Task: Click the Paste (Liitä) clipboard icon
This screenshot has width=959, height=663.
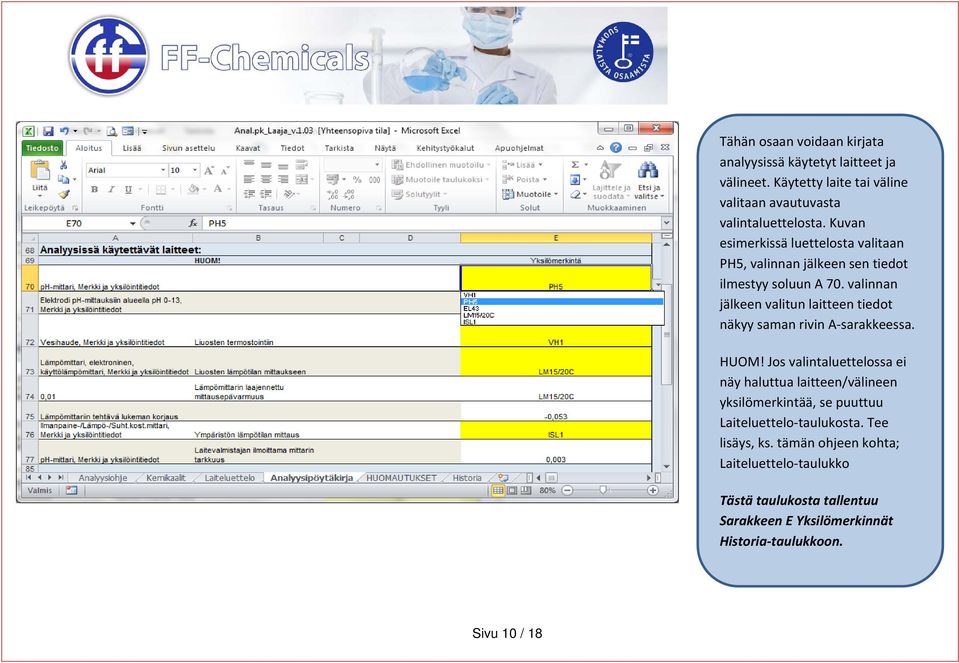Action: pyautogui.click(x=40, y=171)
